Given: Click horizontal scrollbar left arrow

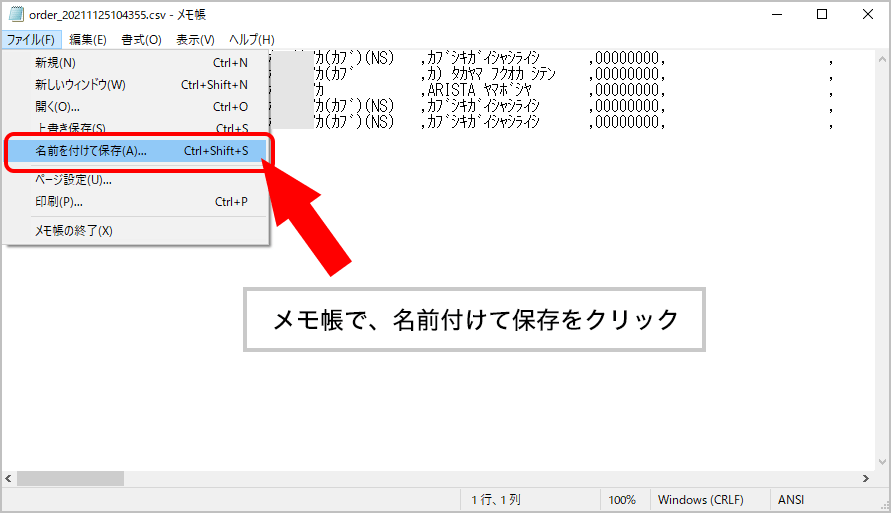Looking at the screenshot, I should pyautogui.click(x=9, y=478).
